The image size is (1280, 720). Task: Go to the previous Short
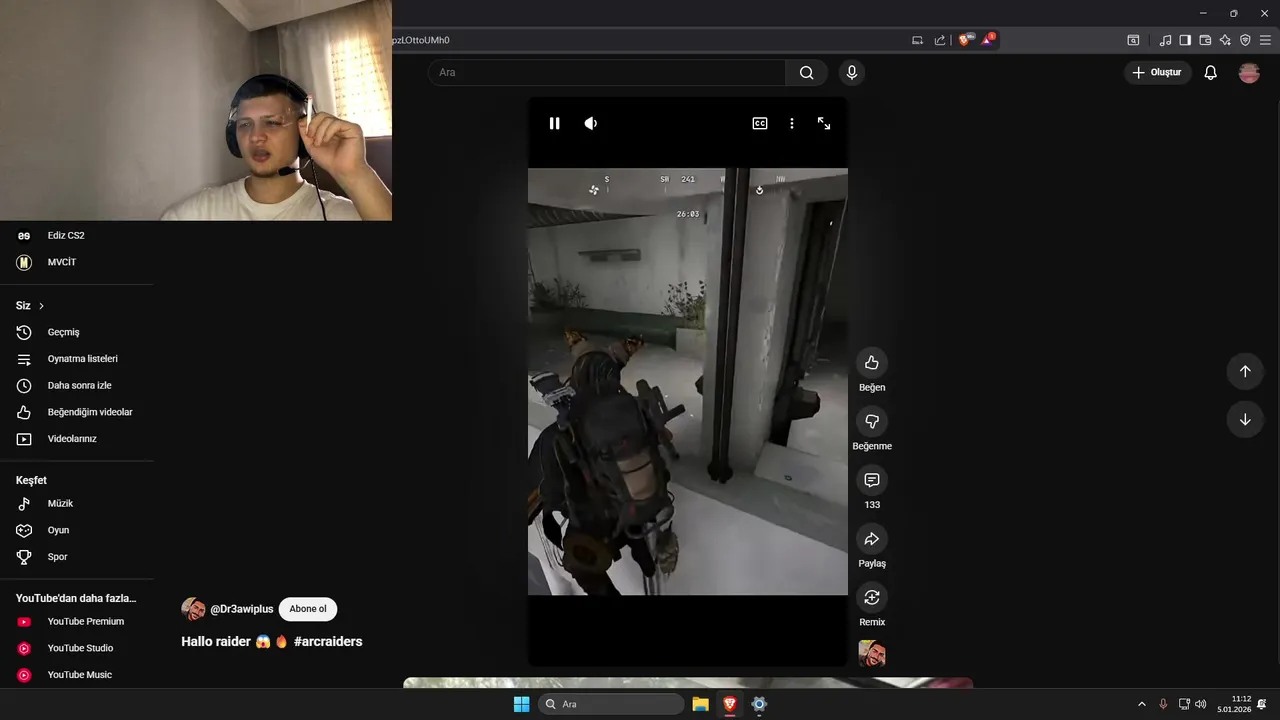[1245, 371]
